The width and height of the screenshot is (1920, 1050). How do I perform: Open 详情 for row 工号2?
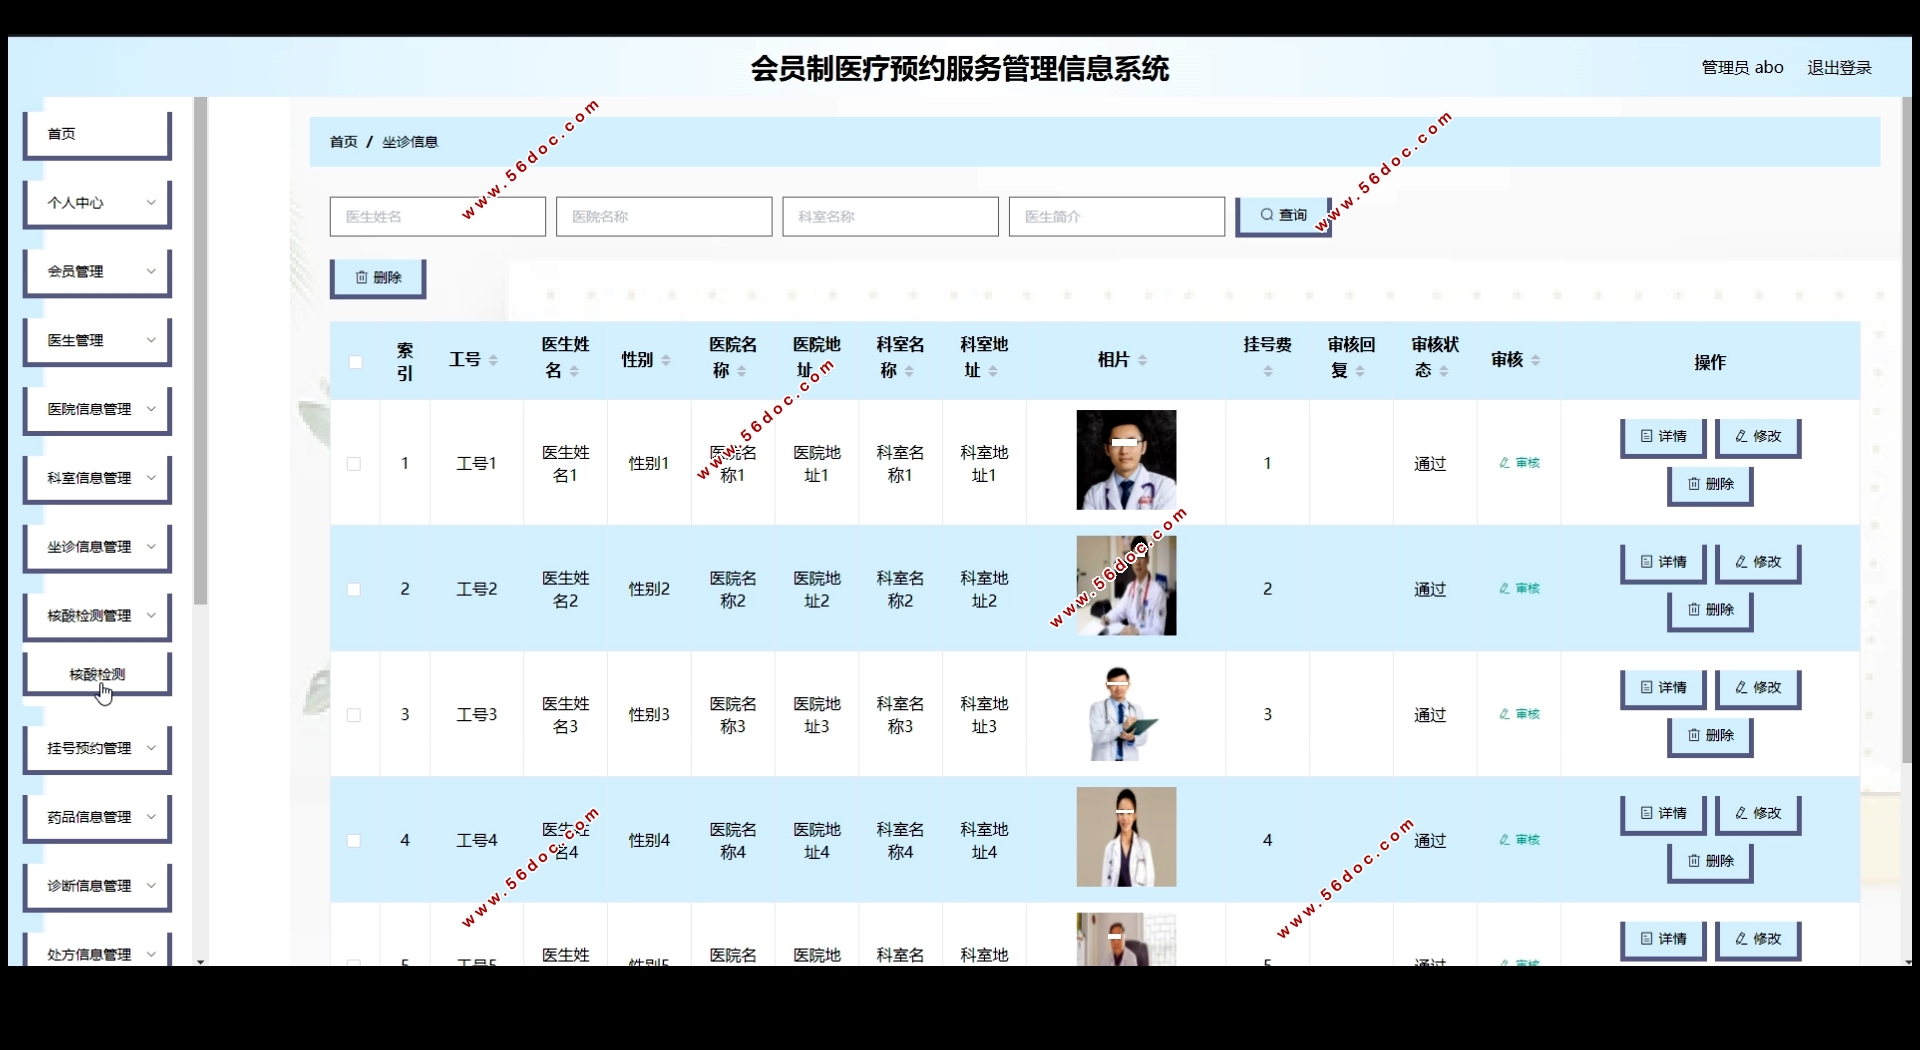pyautogui.click(x=1663, y=563)
